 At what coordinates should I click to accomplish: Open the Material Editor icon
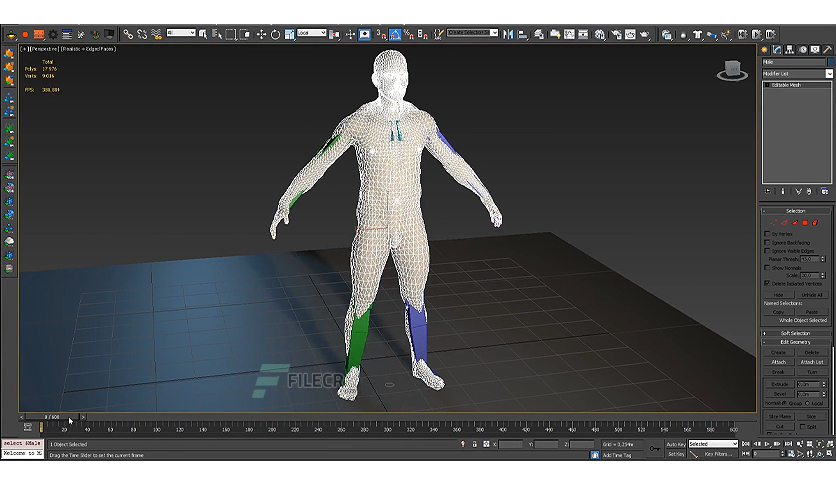click(600, 35)
